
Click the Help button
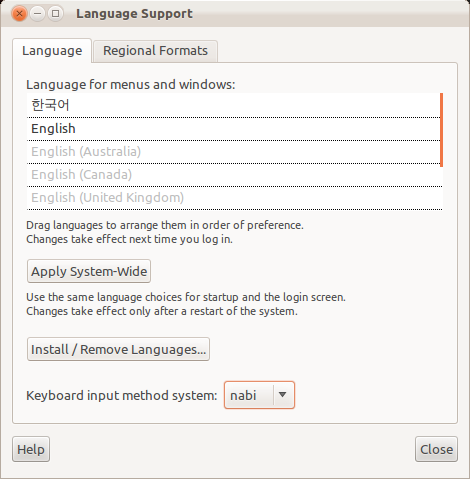click(31, 449)
